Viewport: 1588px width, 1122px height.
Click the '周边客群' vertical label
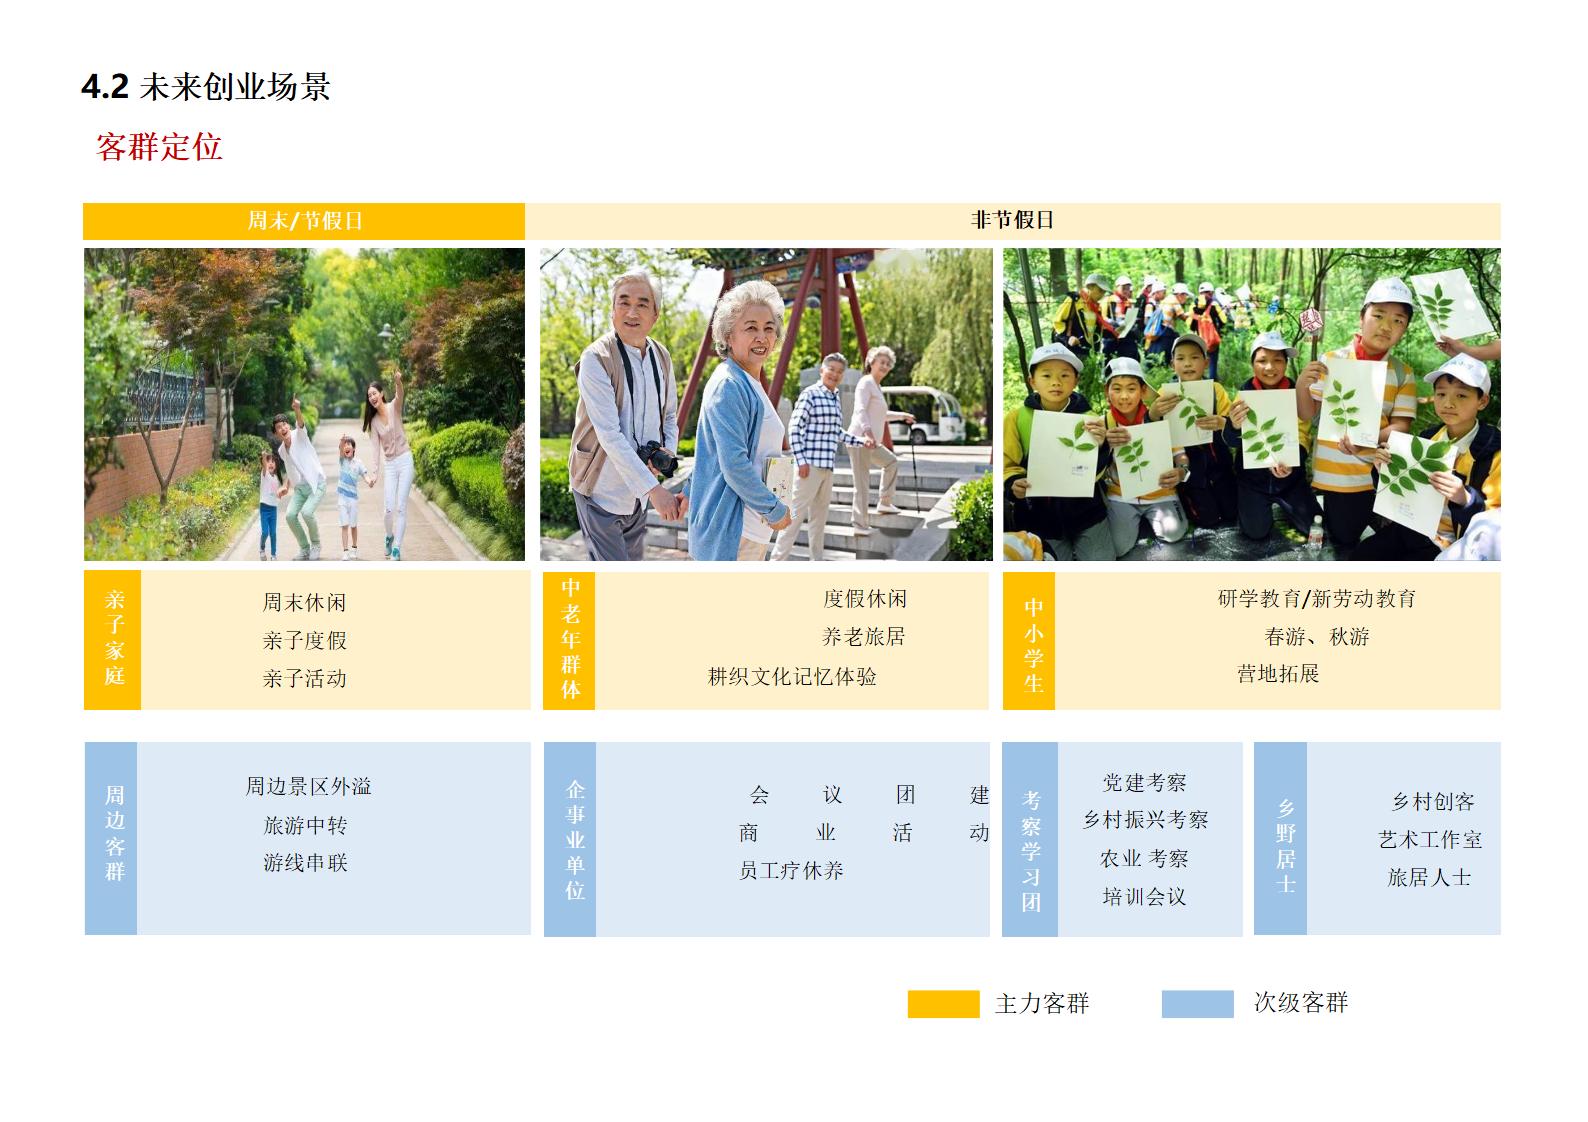[112, 838]
